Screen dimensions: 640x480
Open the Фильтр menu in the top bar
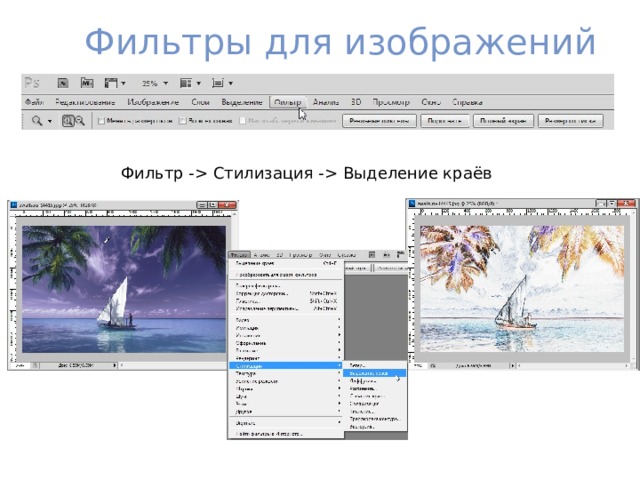pyautogui.click(x=288, y=102)
